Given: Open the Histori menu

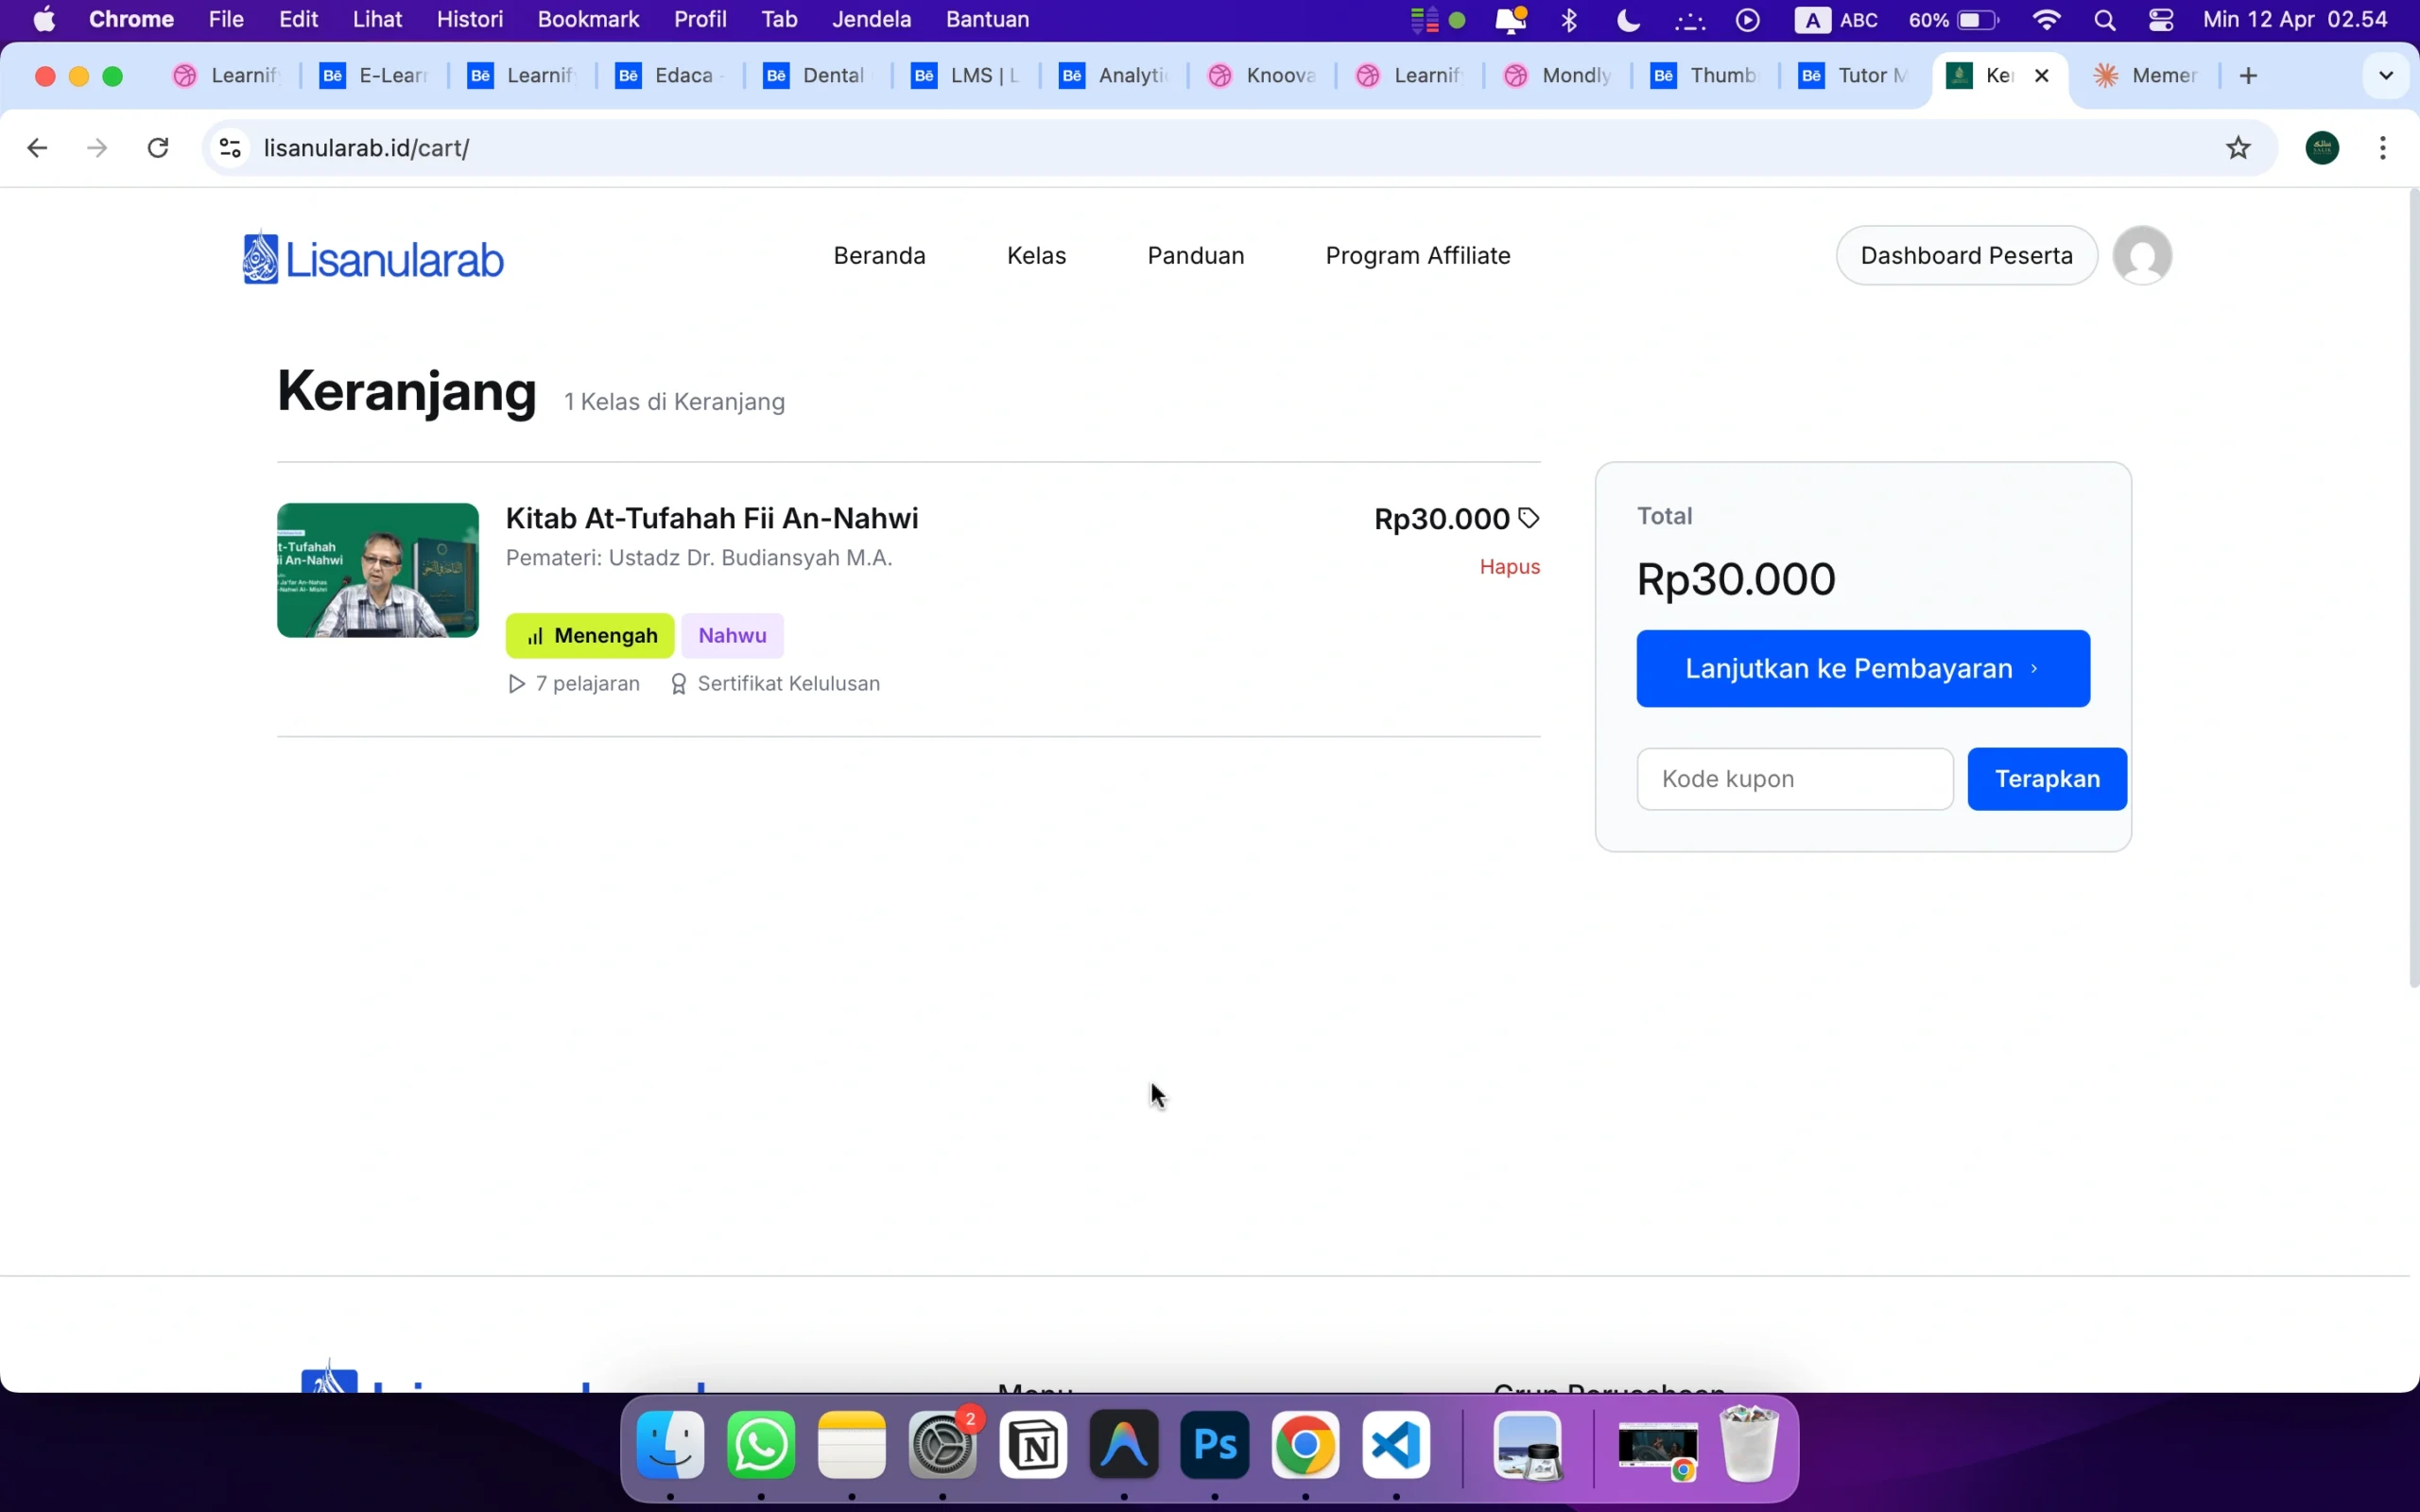Looking at the screenshot, I should coord(471,19).
